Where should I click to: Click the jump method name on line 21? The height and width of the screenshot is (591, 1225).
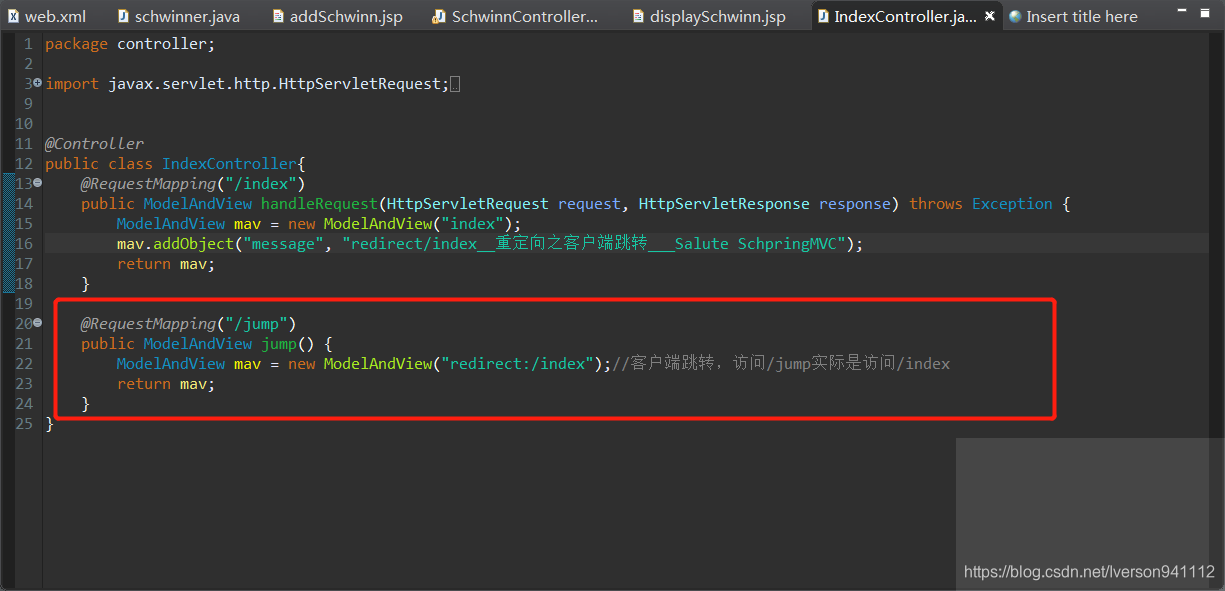[279, 344]
